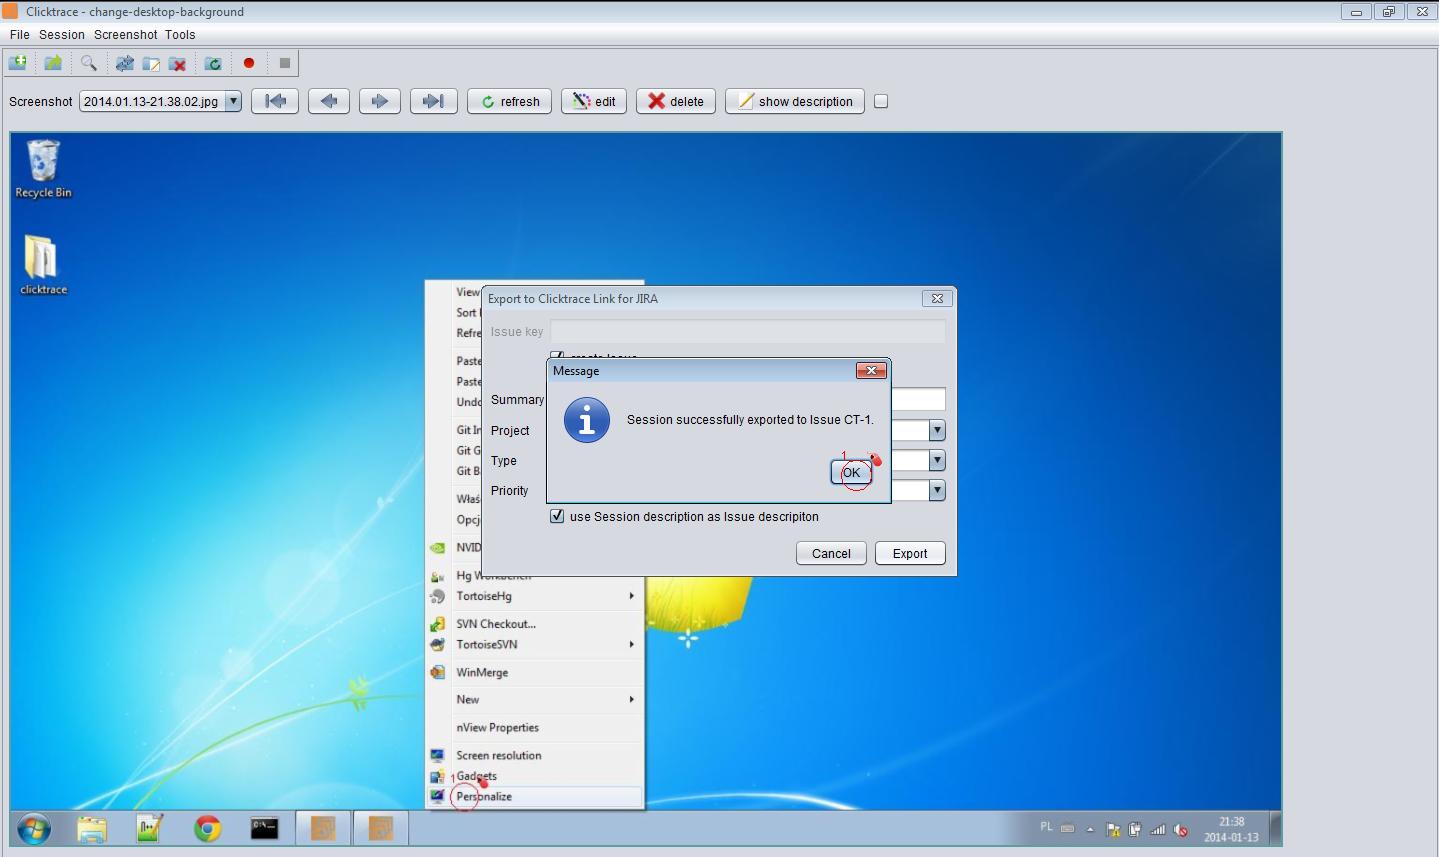
Task: Open the Tools menu
Action: (180, 34)
